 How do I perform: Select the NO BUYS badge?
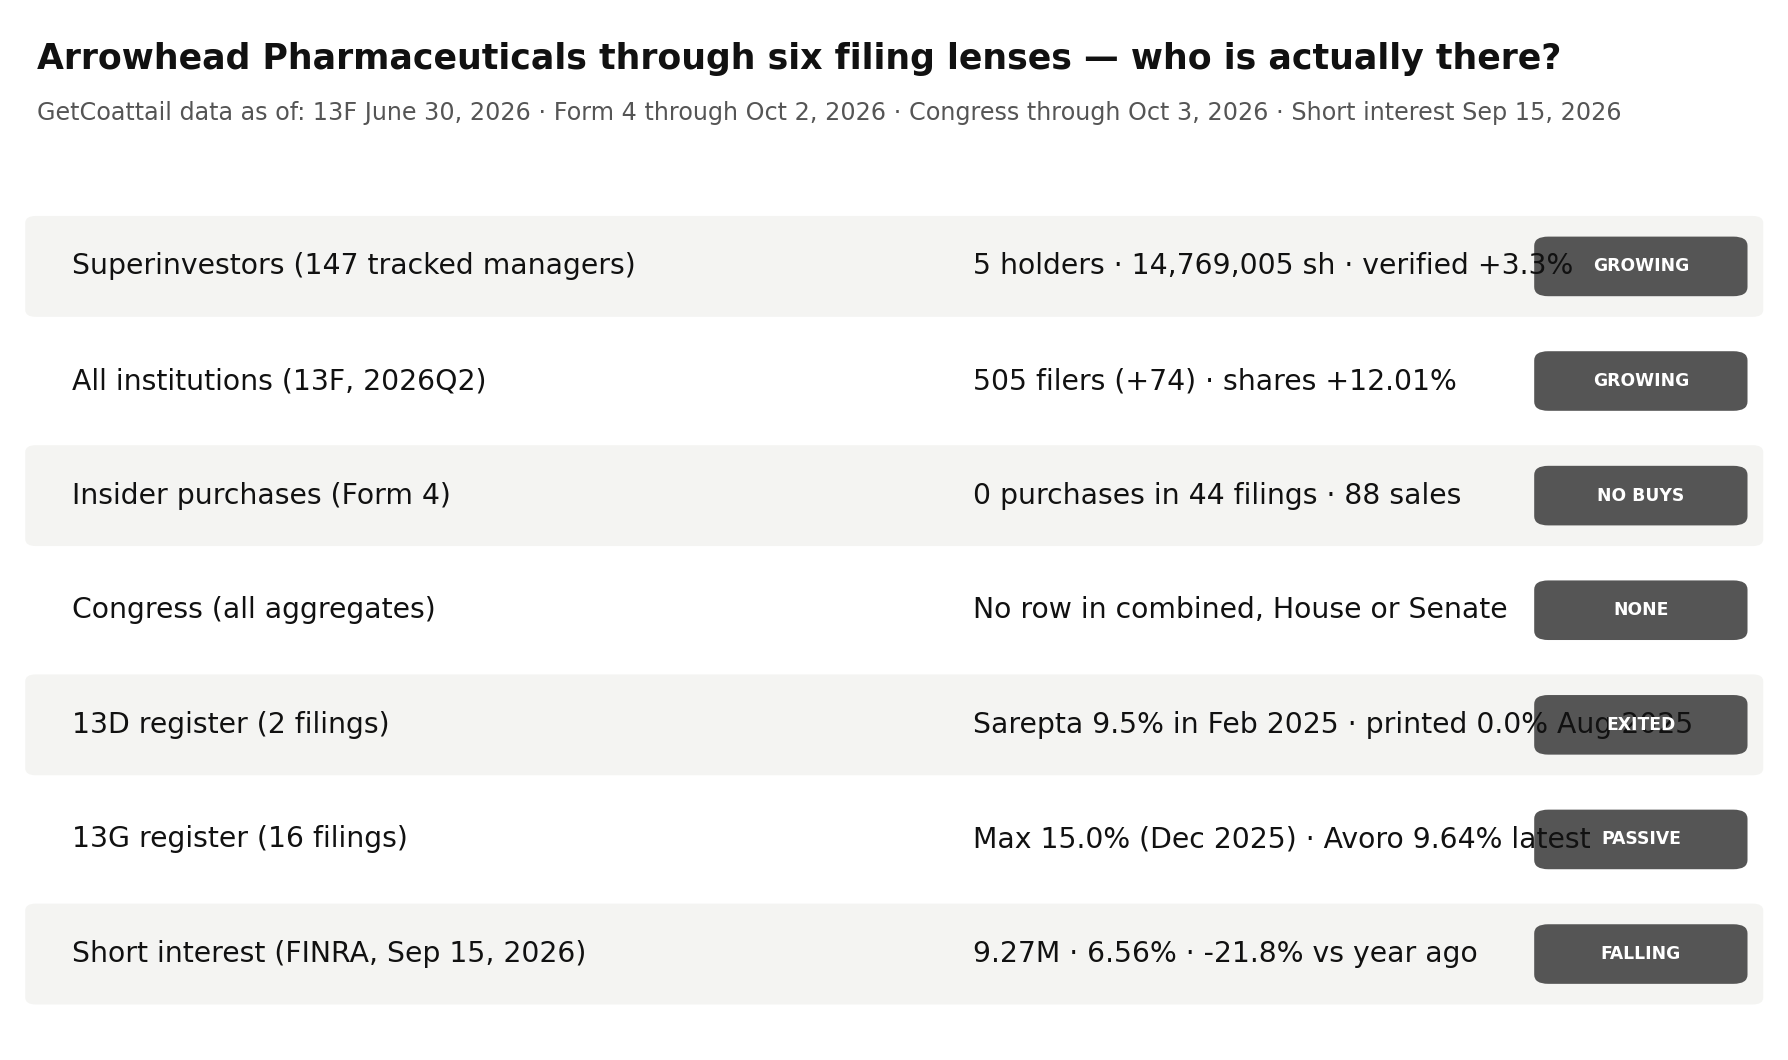(x=1640, y=496)
